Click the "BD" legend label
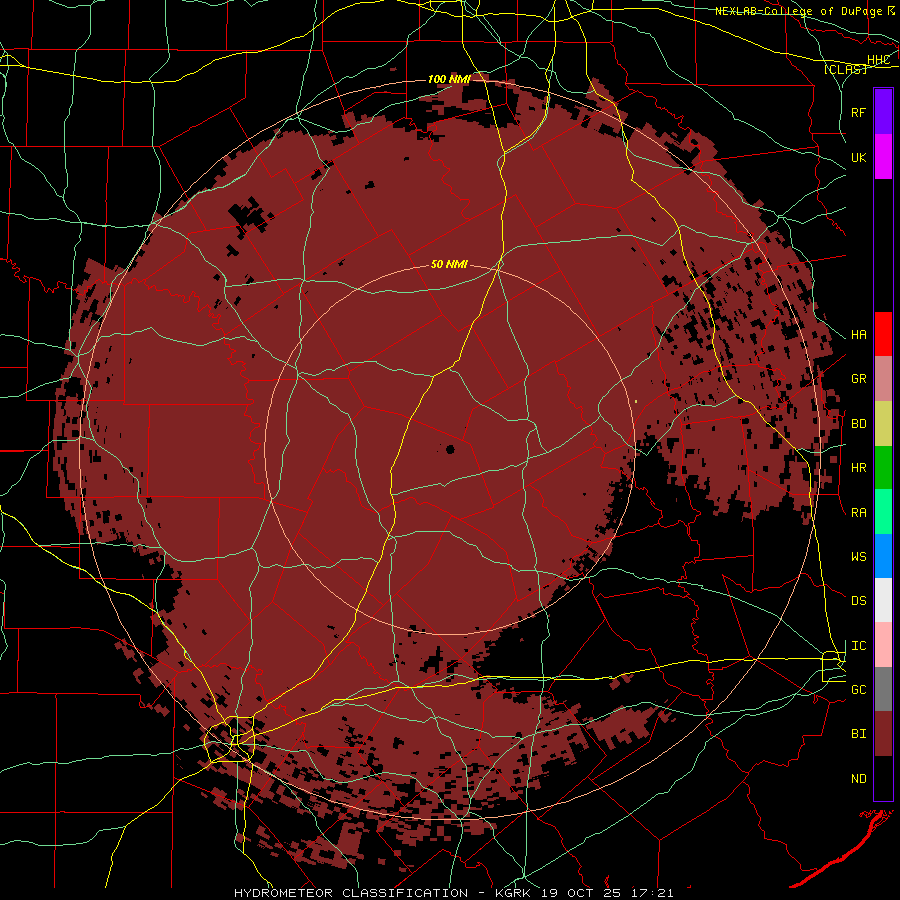 click(x=858, y=424)
